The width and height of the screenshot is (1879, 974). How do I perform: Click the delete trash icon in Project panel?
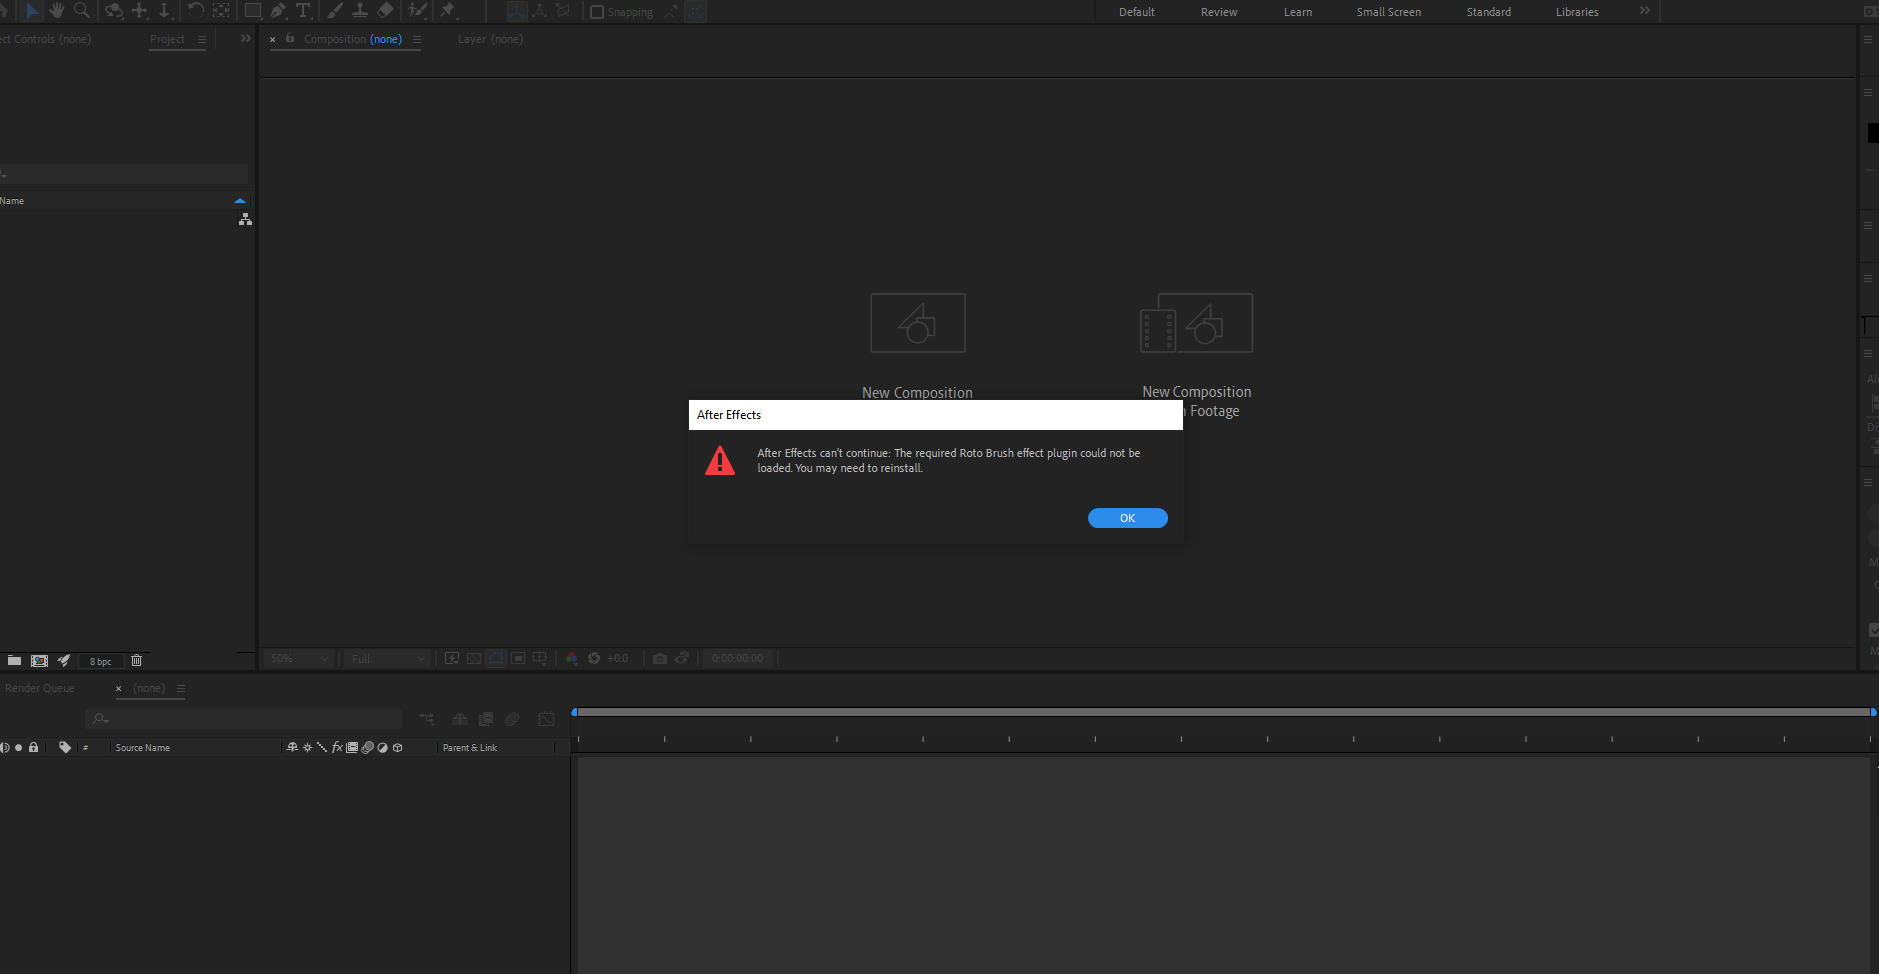(137, 660)
